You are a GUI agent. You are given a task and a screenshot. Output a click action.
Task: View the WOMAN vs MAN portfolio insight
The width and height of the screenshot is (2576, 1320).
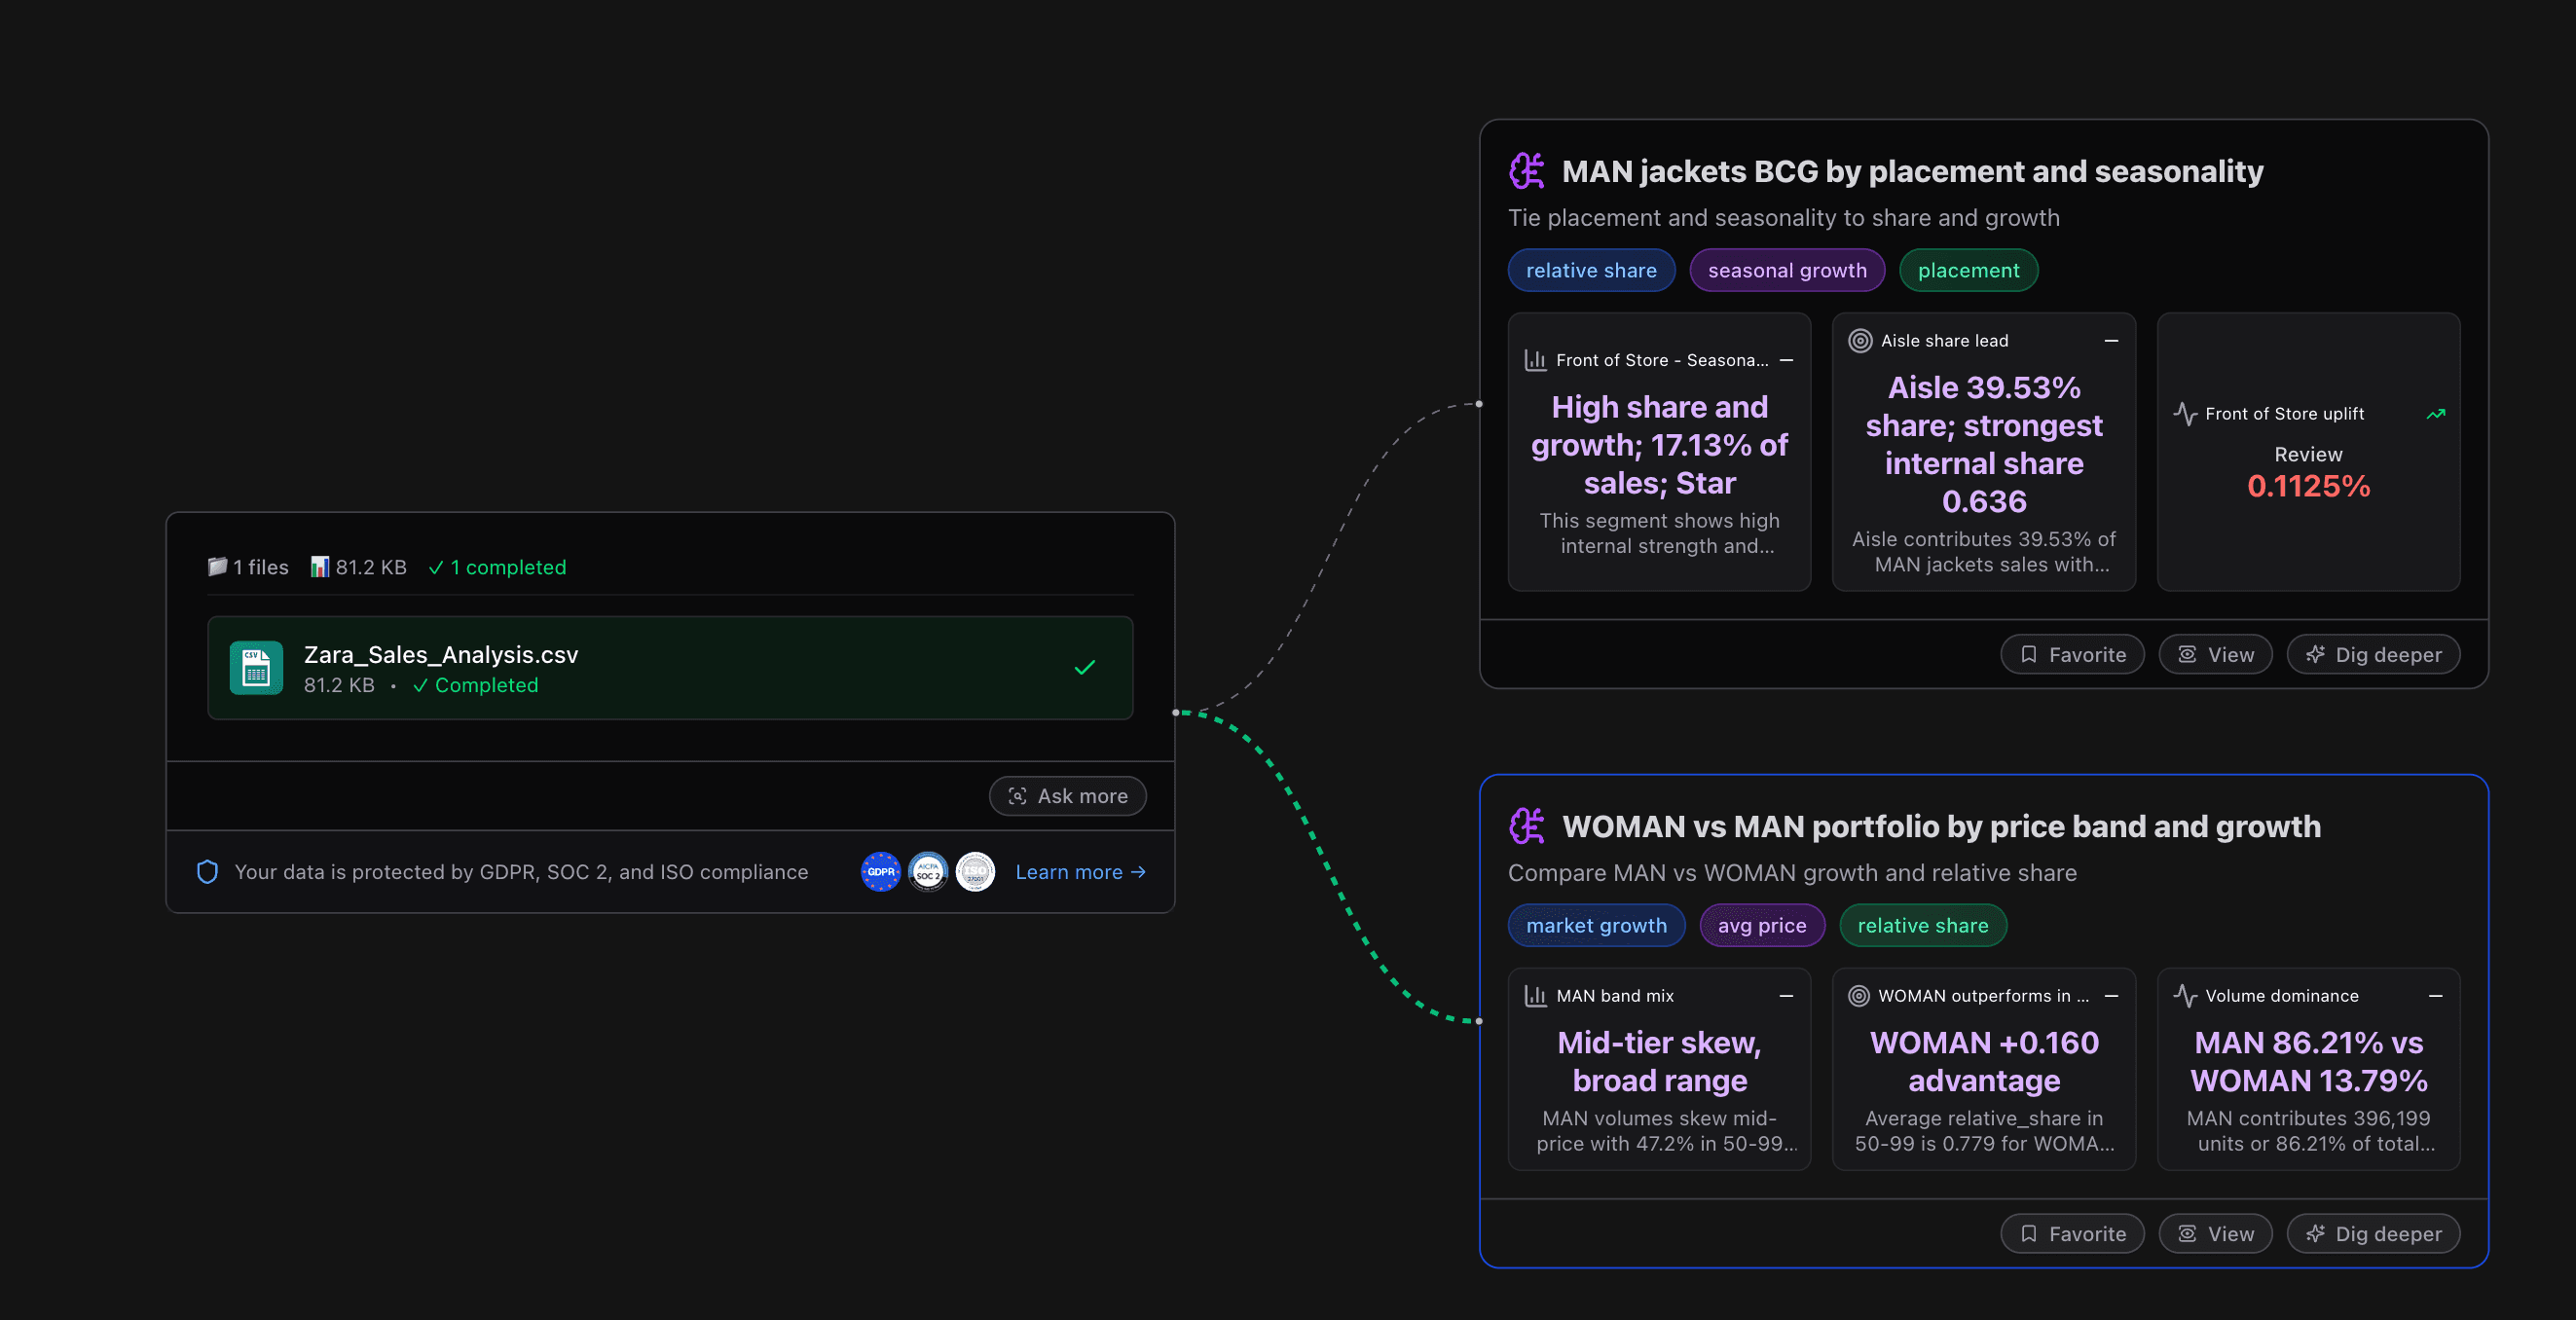(2215, 1234)
